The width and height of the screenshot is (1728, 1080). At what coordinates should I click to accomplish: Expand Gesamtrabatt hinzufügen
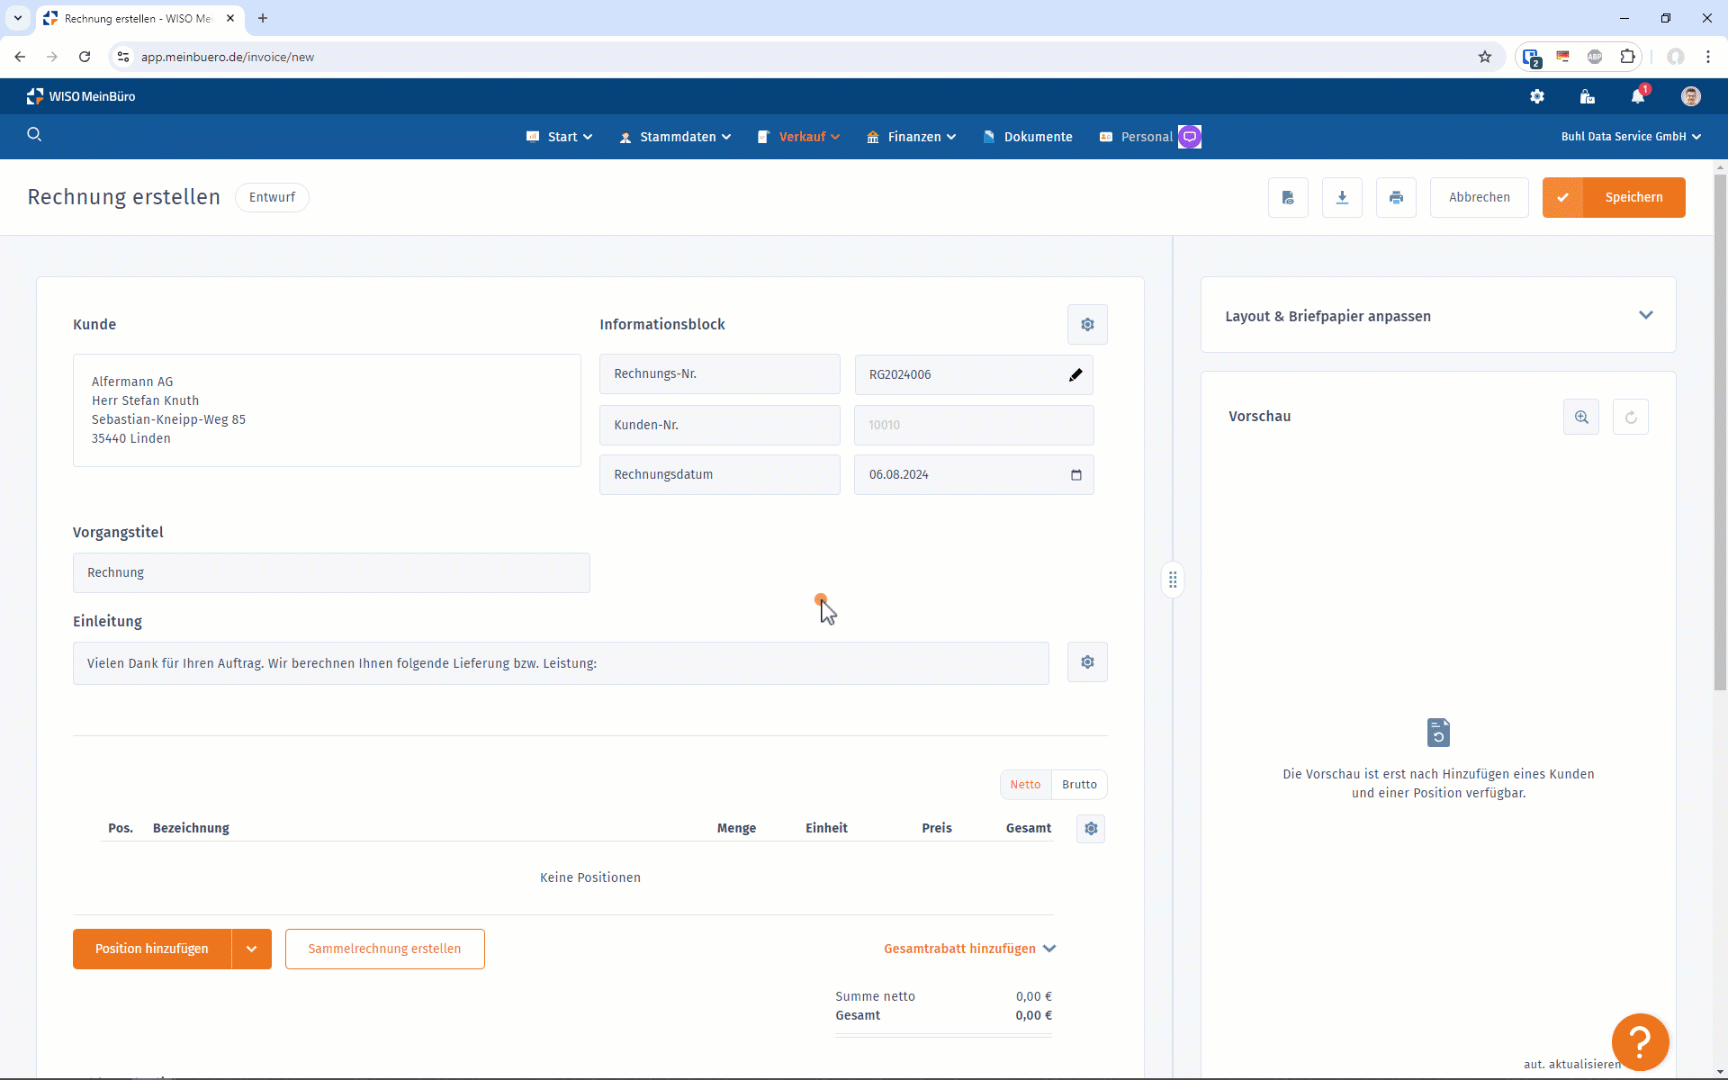[969, 949]
